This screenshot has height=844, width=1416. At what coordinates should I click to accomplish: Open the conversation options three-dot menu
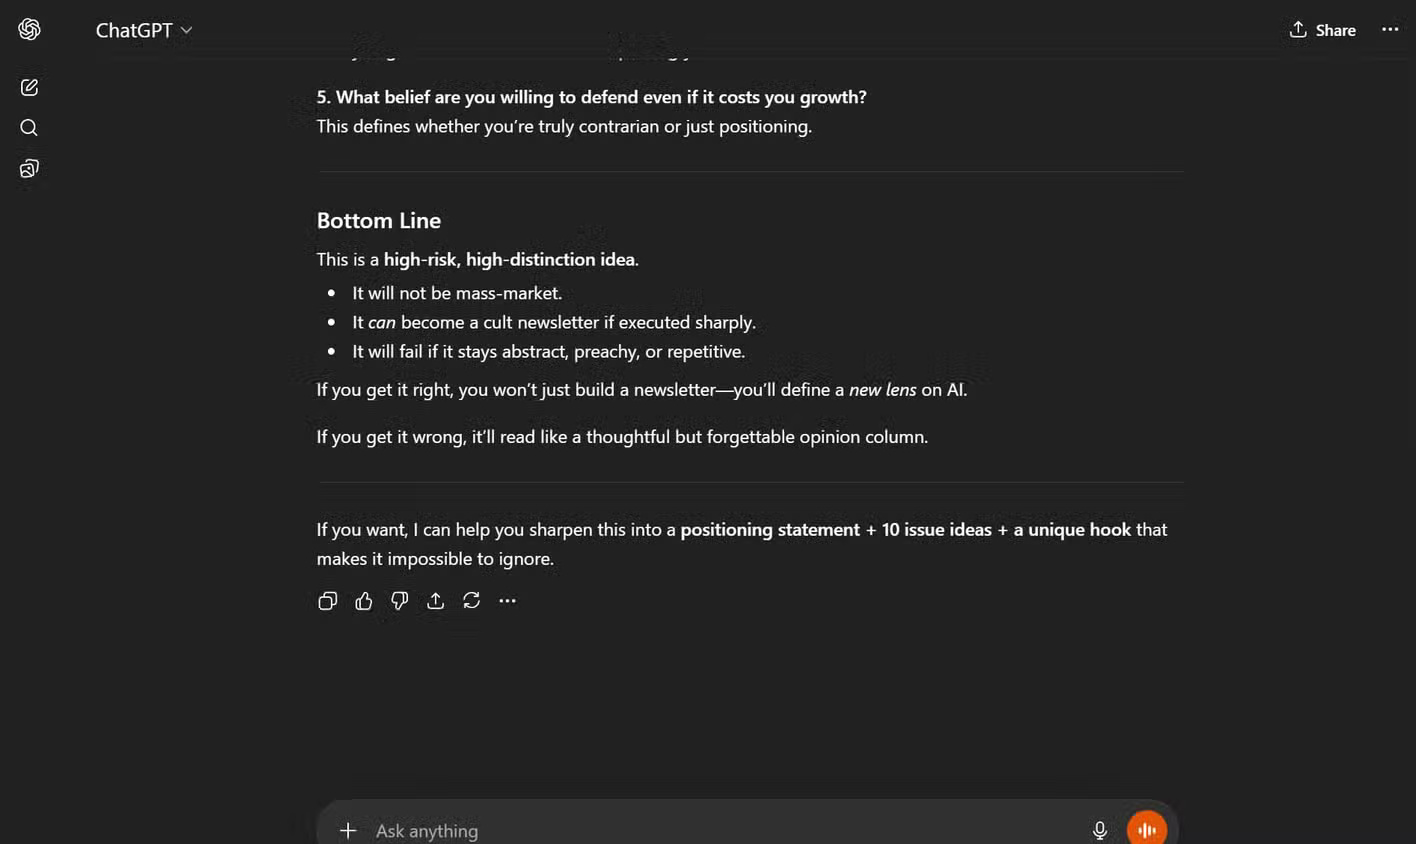tap(1390, 30)
